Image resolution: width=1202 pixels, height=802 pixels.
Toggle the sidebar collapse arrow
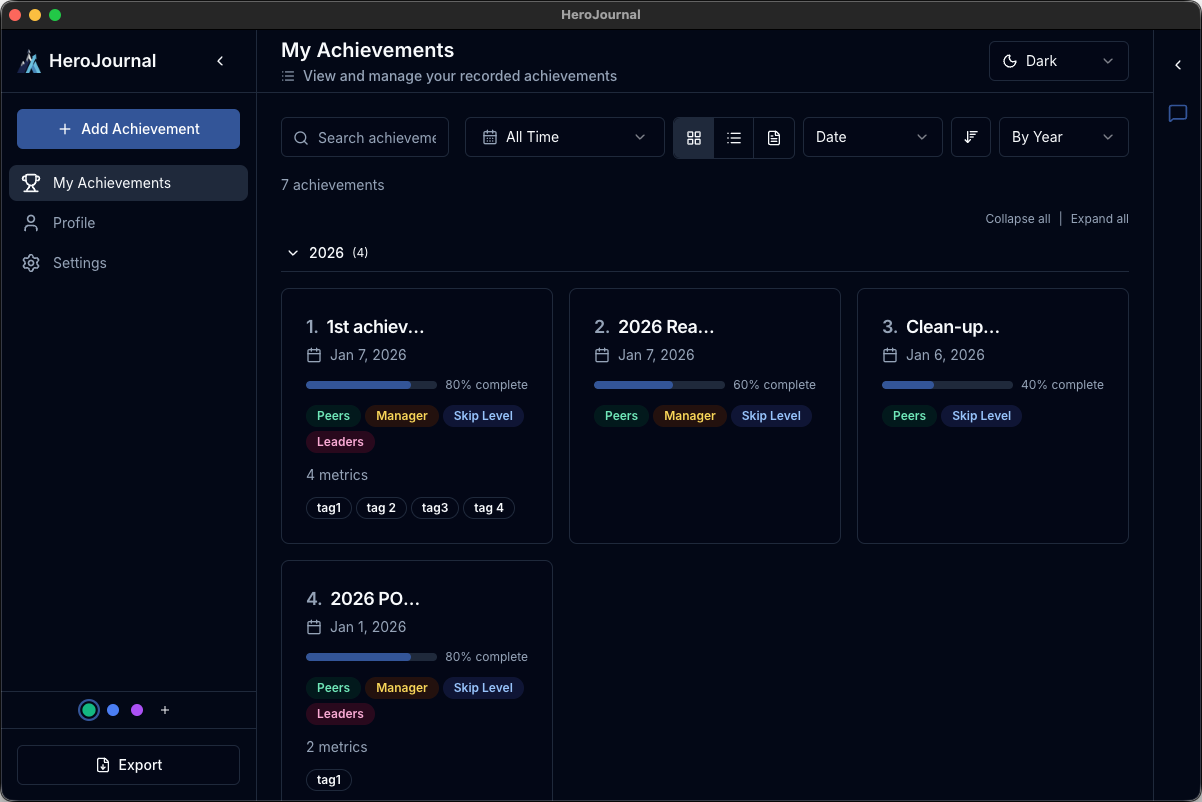[x=220, y=60]
